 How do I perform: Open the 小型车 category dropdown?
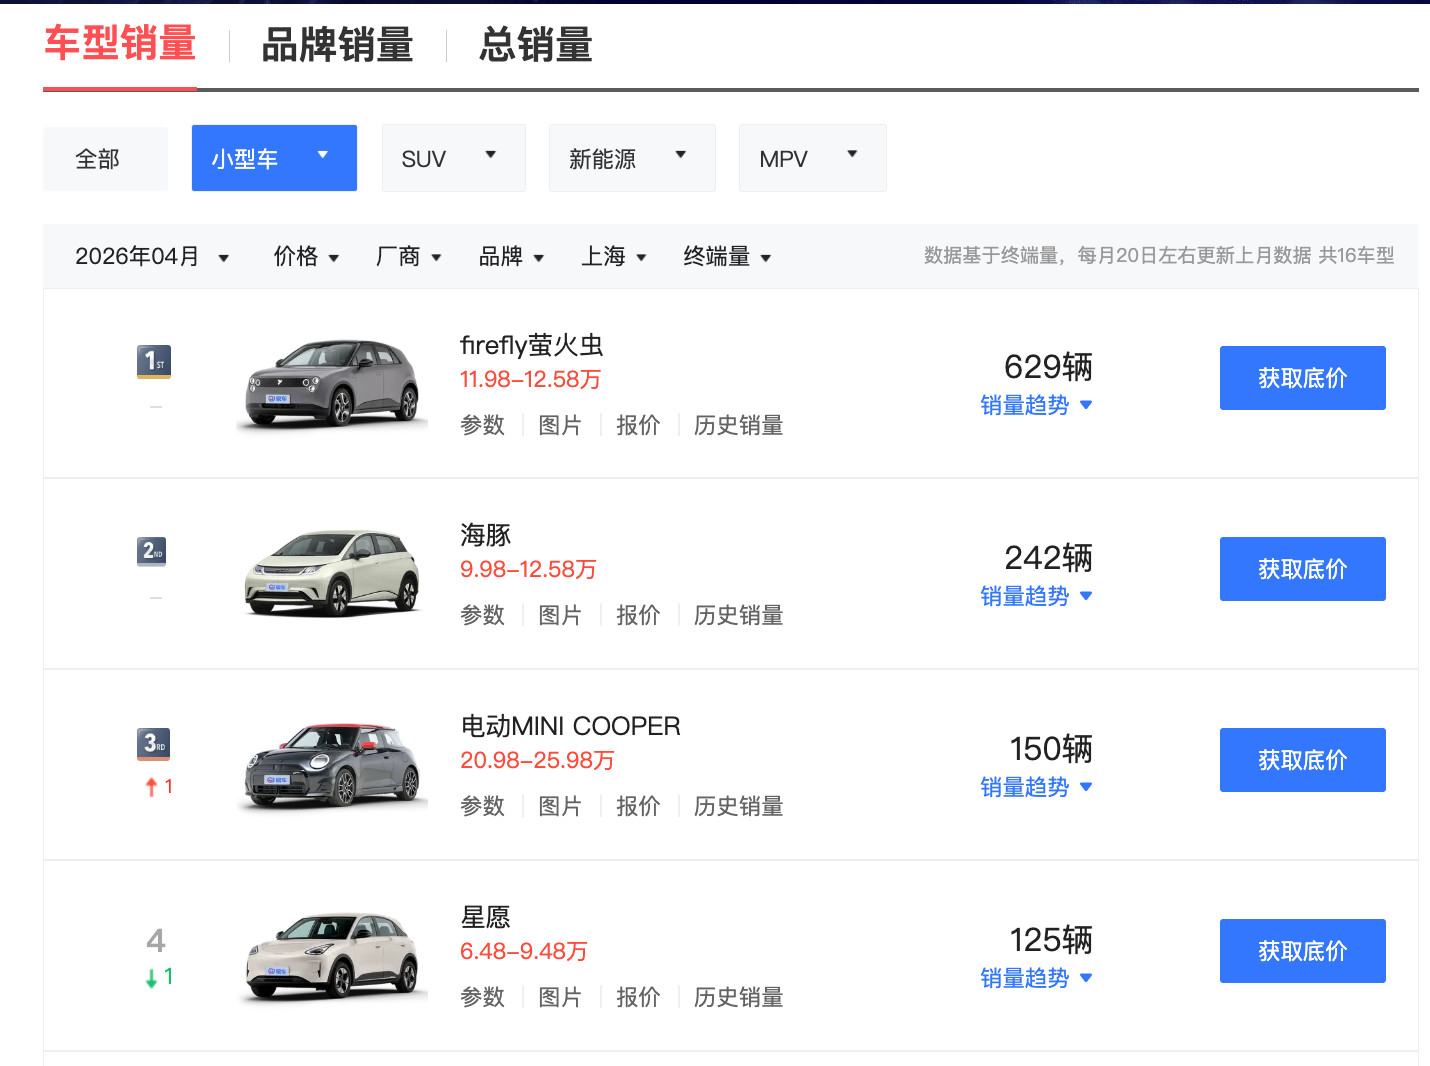coord(274,158)
